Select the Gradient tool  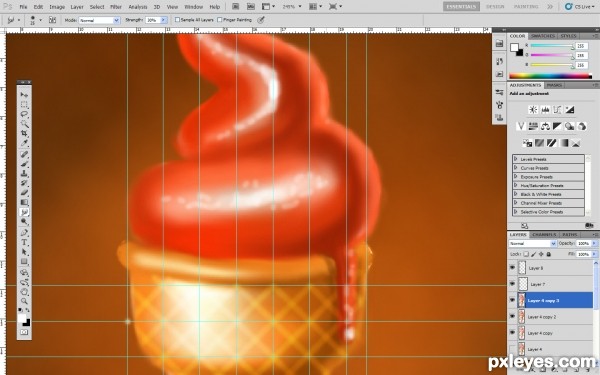coord(24,202)
